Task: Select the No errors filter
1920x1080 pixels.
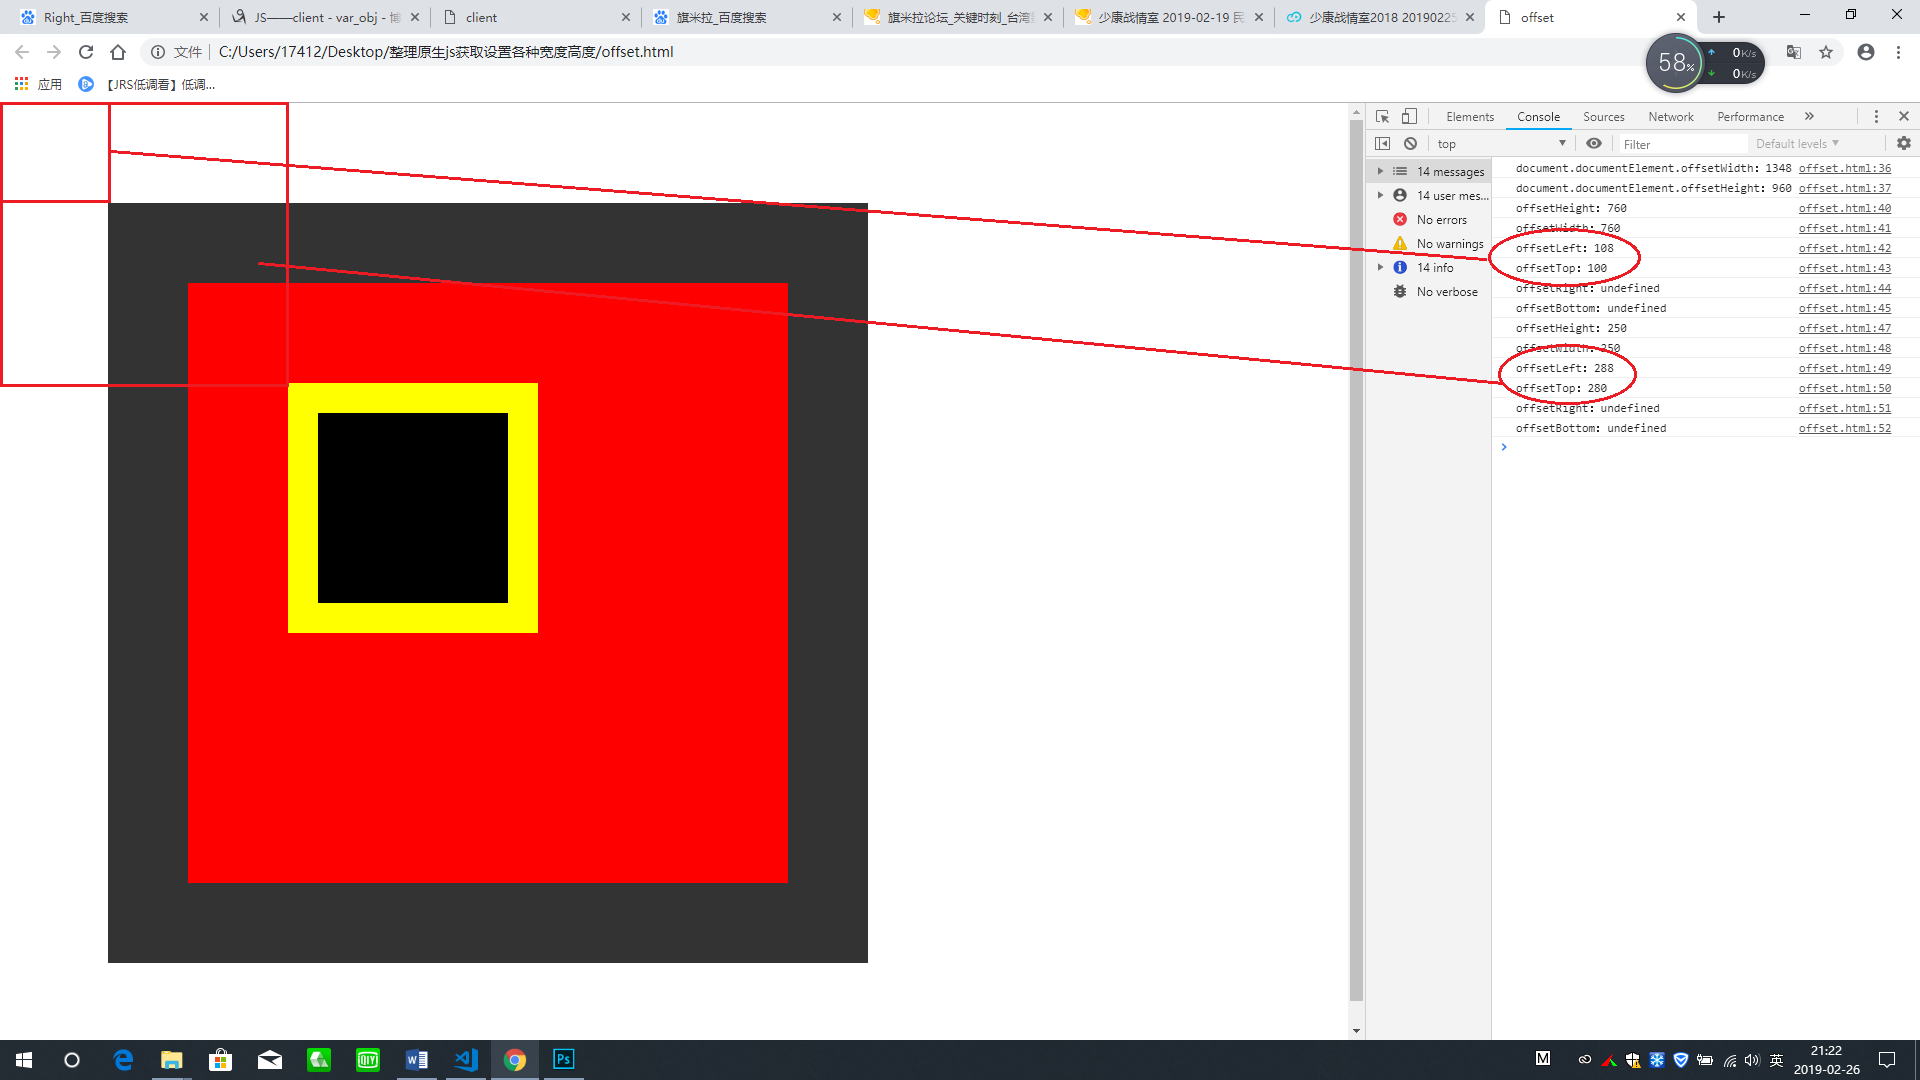Action: click(1431, 219)
